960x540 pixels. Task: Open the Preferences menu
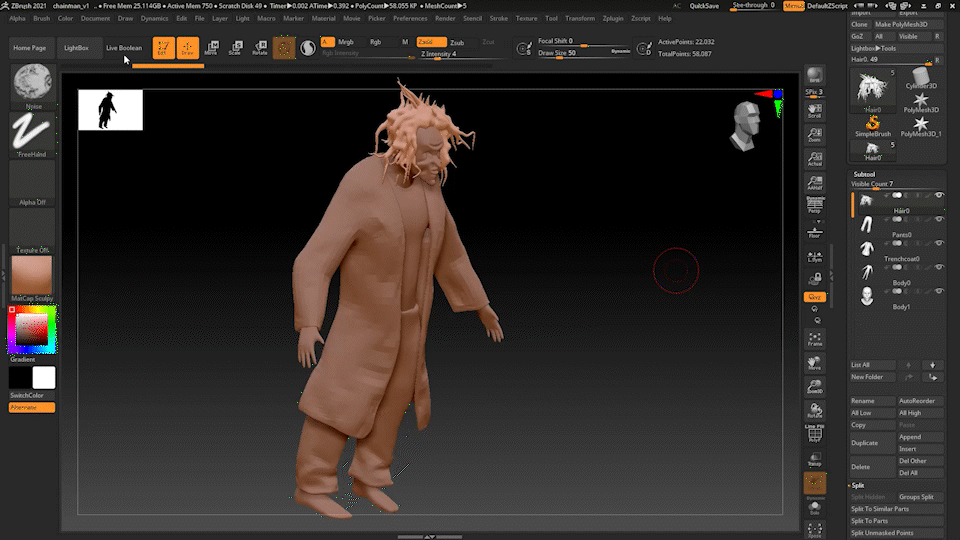(x=410, y=18)
